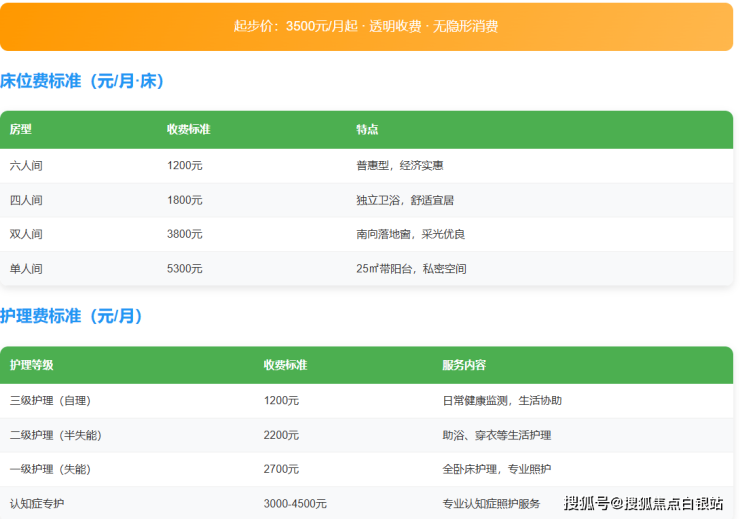Click the 服务内容 column header

464,365
